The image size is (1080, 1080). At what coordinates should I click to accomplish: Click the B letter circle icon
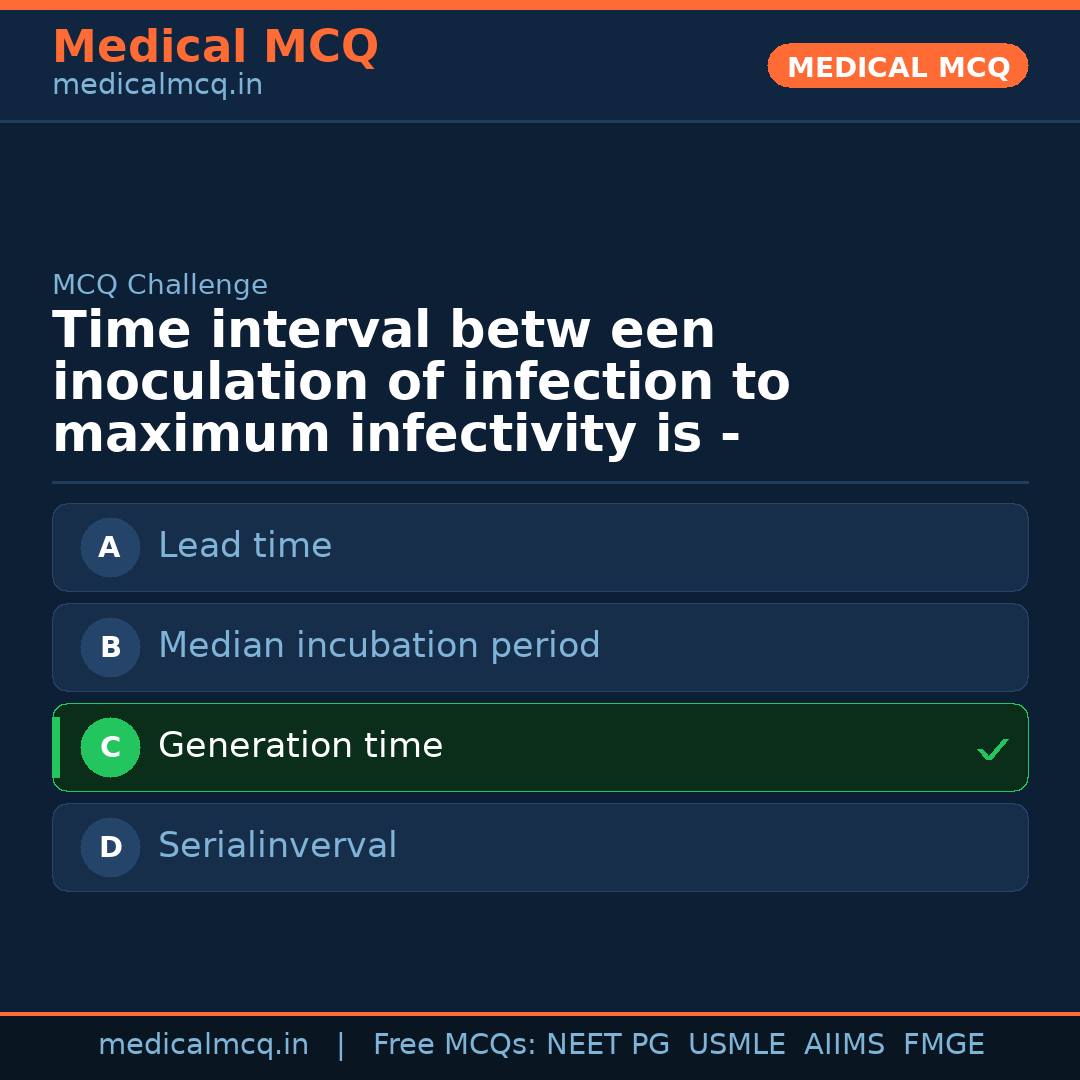tap(110, 647)
